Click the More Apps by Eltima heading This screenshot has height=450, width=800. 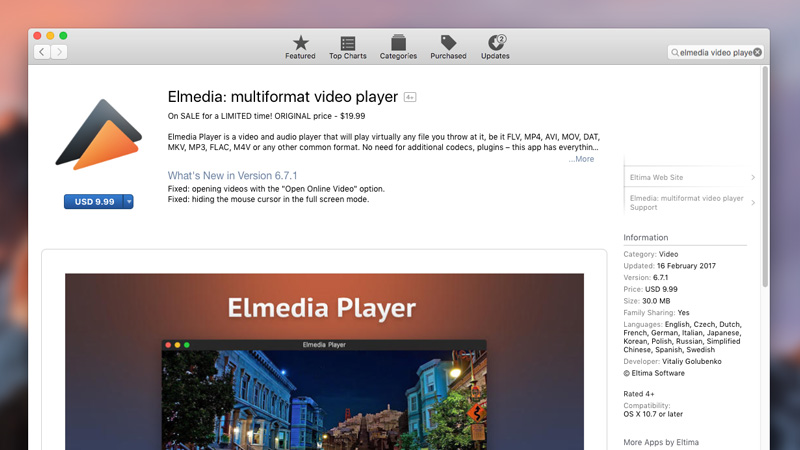[661, 442]
